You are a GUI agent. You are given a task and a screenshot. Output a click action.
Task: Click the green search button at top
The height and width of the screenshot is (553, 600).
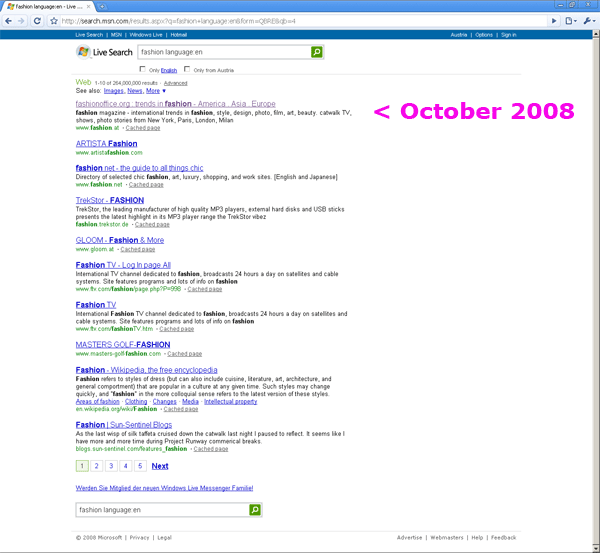pyautogui.click(x=317, y=52)
